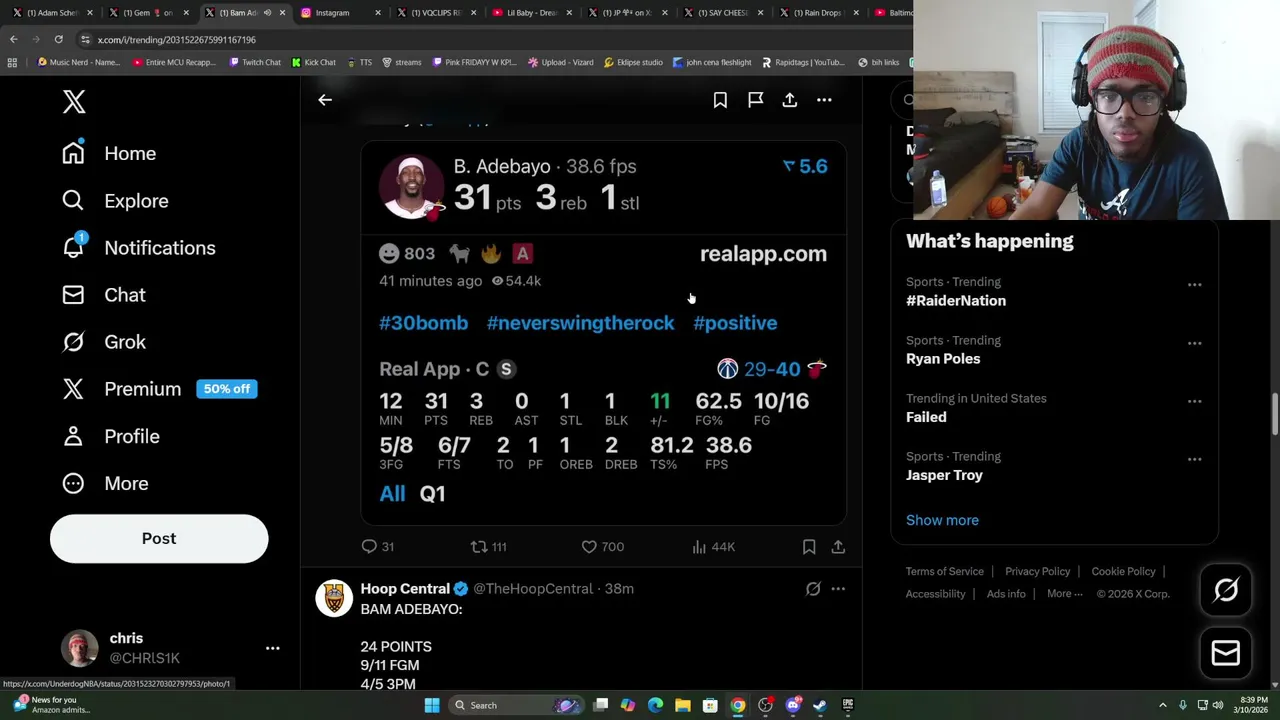This screenshot has width=1280, height=720.
Task: Open the floating Grok button
Action: tap(1225, 591)
